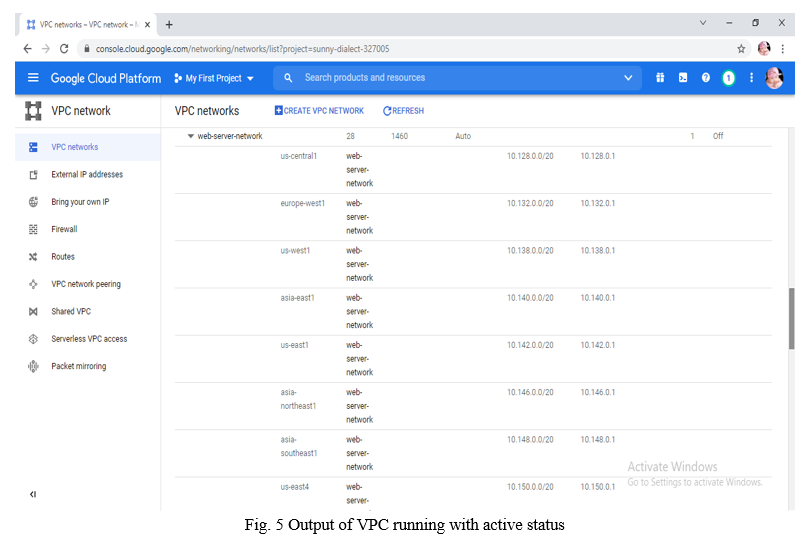The width and height of the screenshot is (802, 541).
Task: Open Chrome profile avatar
Action: pos(764,49)
